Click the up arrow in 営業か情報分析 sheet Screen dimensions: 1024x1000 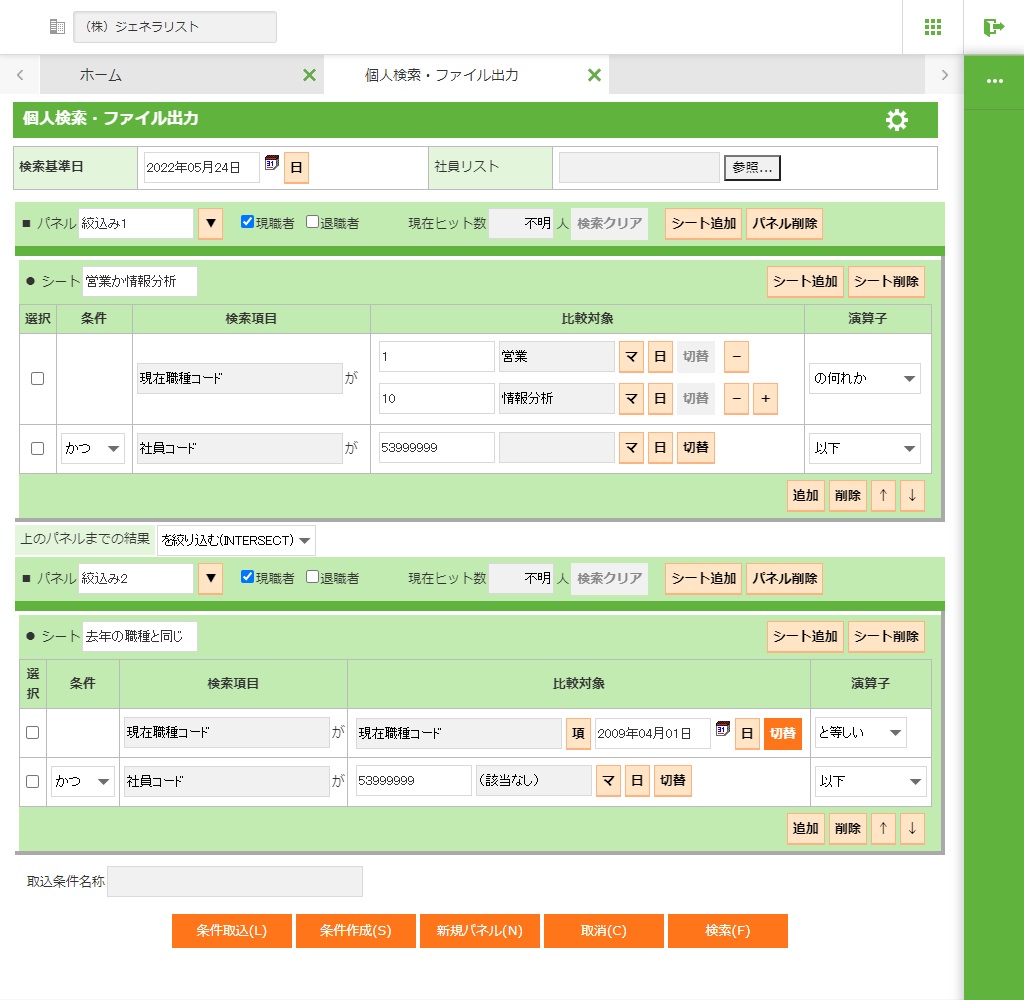point(882,496)
